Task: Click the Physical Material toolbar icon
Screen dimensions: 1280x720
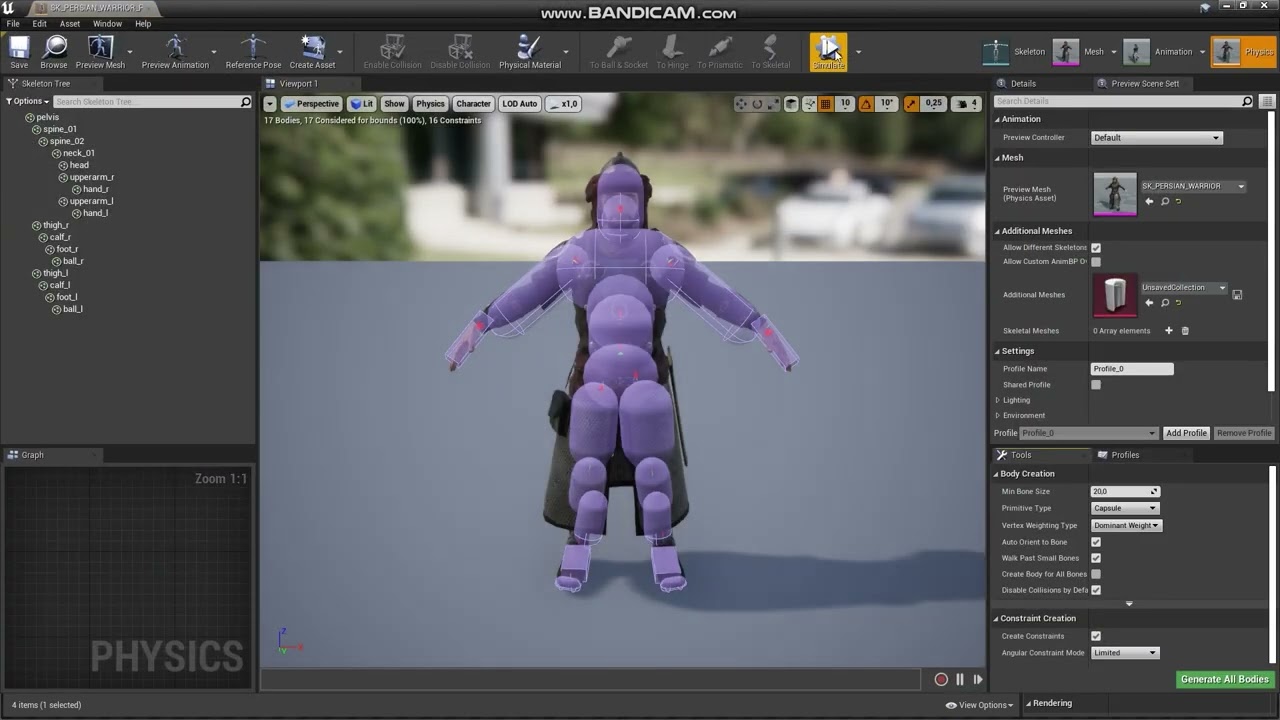Action: coord(530,52)
